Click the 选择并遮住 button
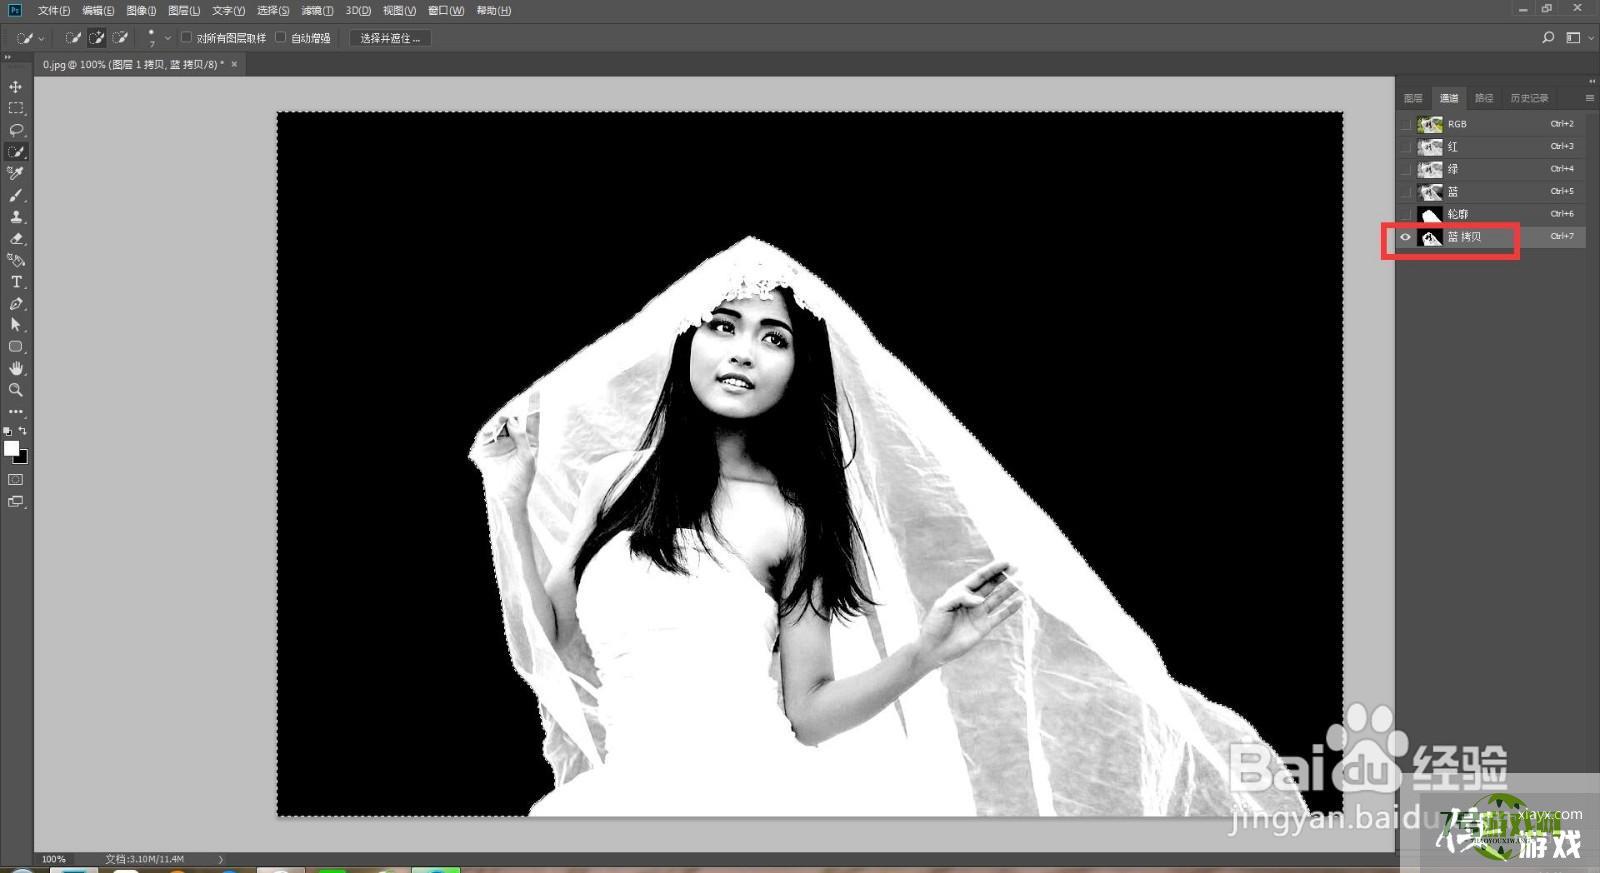This screenshot has width=1600, height=873. pos(390,38)
